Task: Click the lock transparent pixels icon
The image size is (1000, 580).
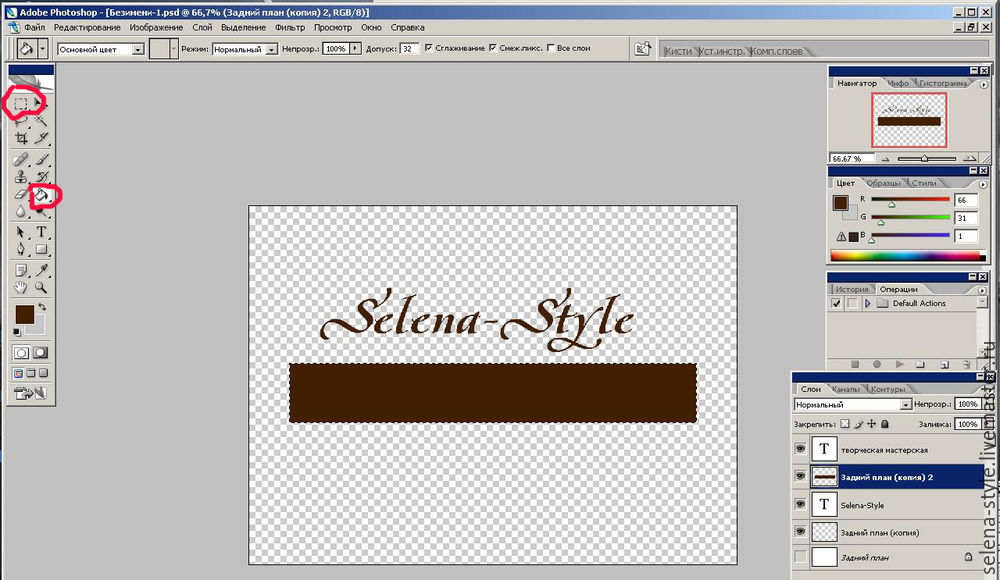Action: click(845, 424)
